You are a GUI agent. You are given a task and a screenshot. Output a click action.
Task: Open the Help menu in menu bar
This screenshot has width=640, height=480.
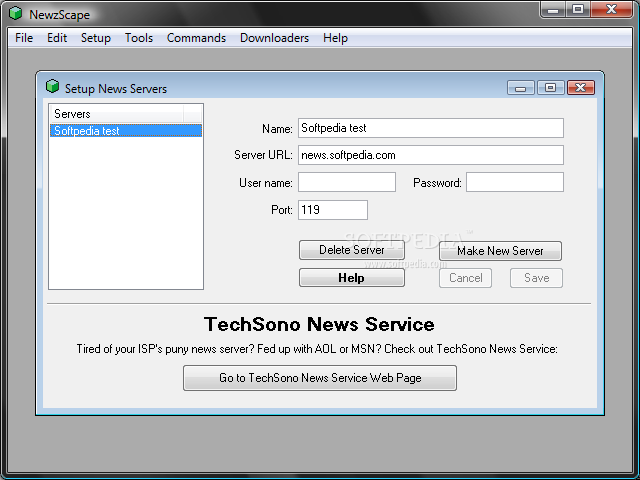coord(335,38)
